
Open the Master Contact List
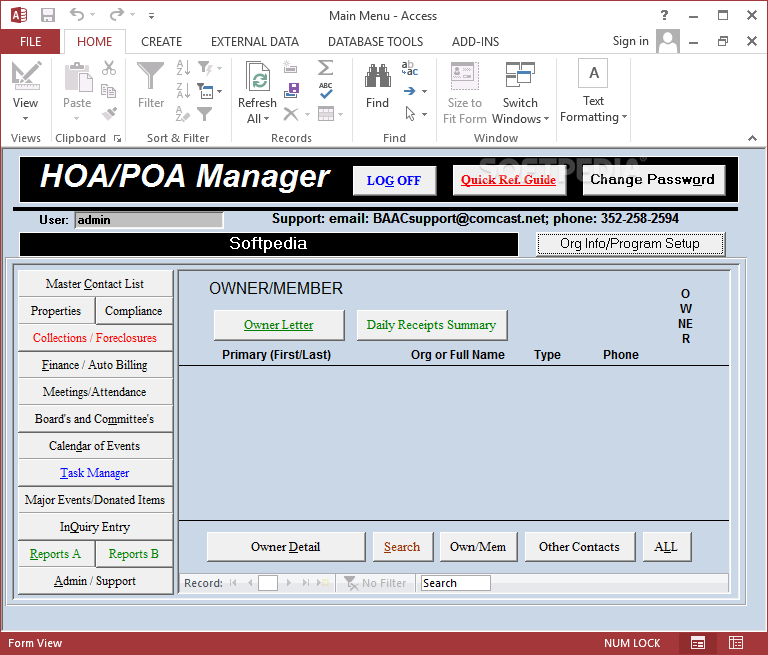point(95,284)
